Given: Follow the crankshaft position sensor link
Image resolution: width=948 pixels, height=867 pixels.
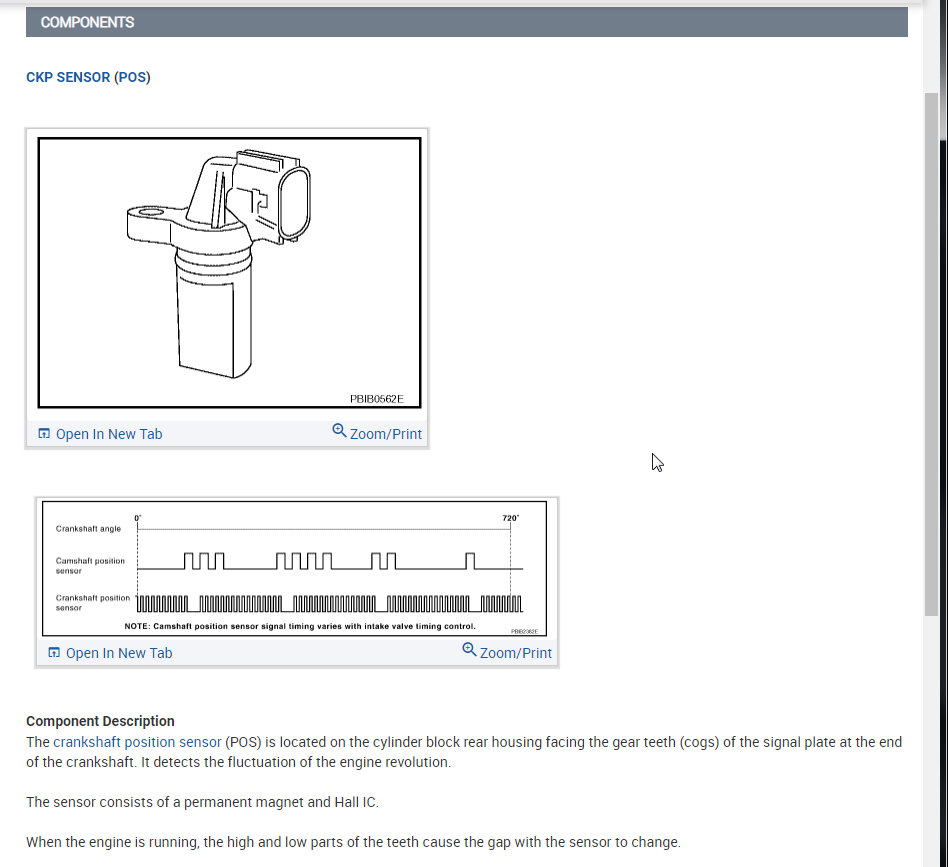Looking at the screenshot, I should [x=137, y=742].
